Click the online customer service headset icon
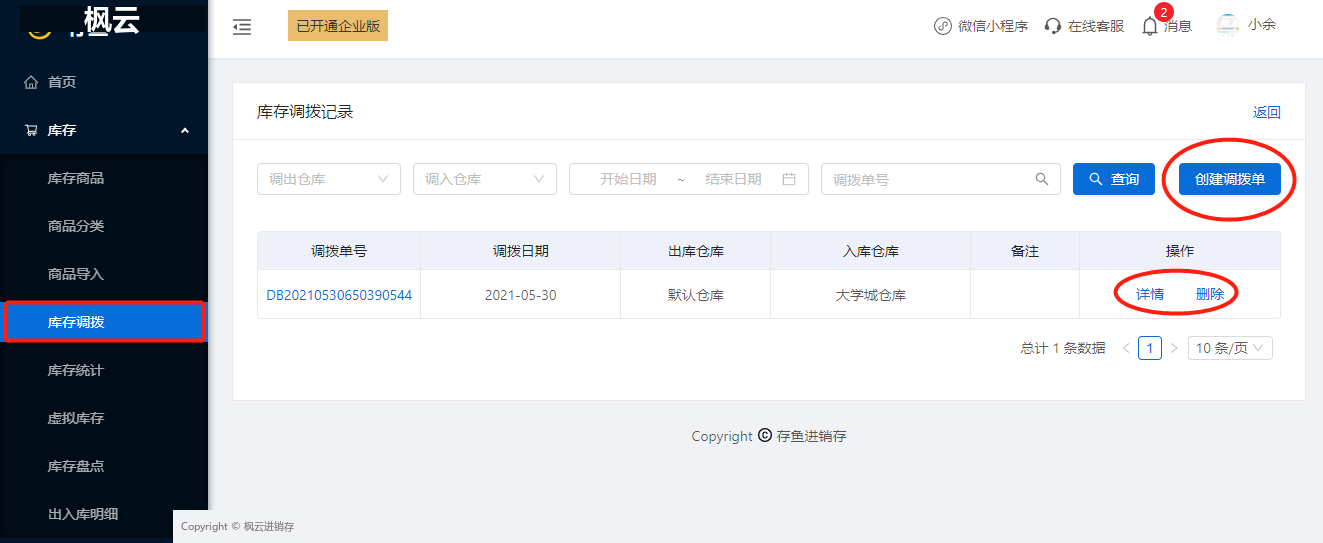The height and width of the screenshot is (543, 1323). click(1053, 26)
